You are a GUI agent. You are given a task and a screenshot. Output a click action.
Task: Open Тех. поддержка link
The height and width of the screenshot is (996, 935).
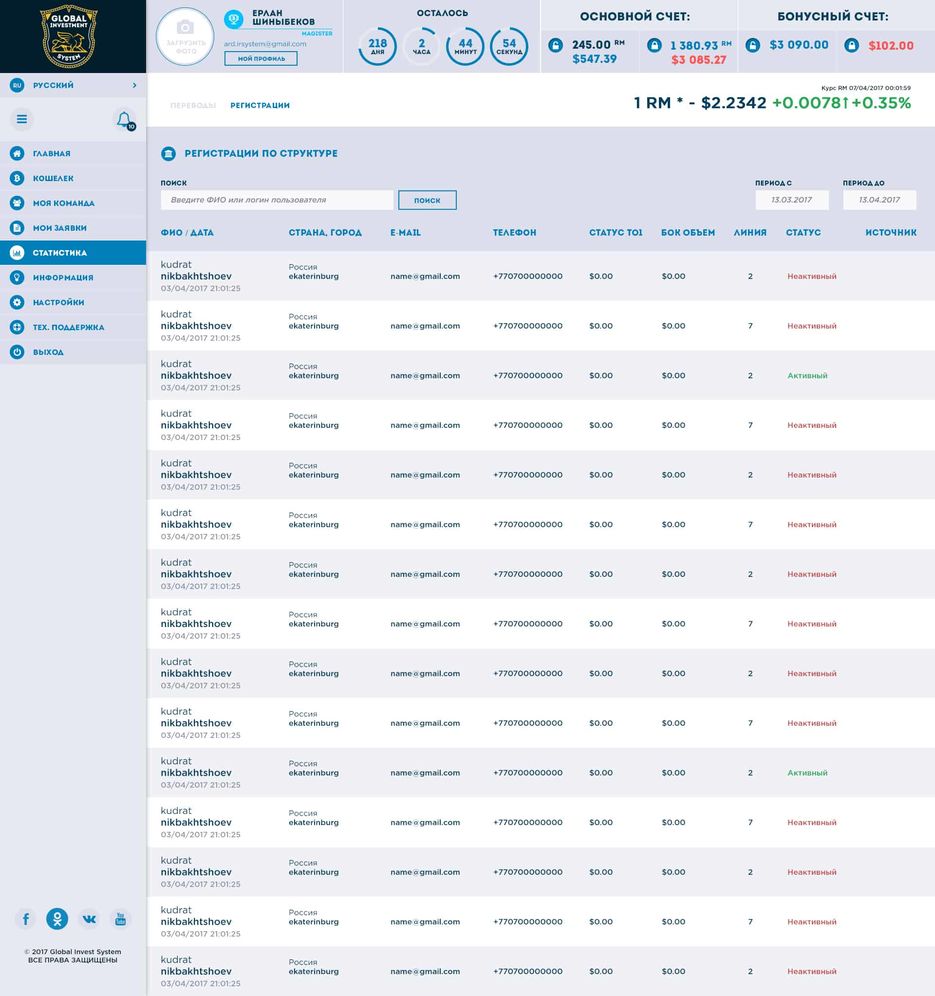[73, 326]
